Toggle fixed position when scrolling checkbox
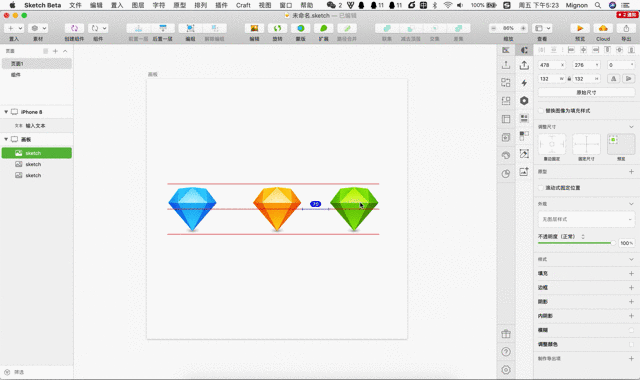The height and width of the screenshot is (380, 640). pos(541,188)
